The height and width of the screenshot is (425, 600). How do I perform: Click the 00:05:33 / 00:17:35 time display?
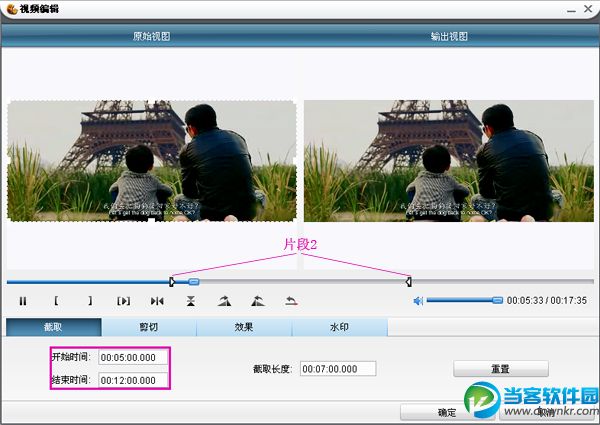(x=547, y=300)
